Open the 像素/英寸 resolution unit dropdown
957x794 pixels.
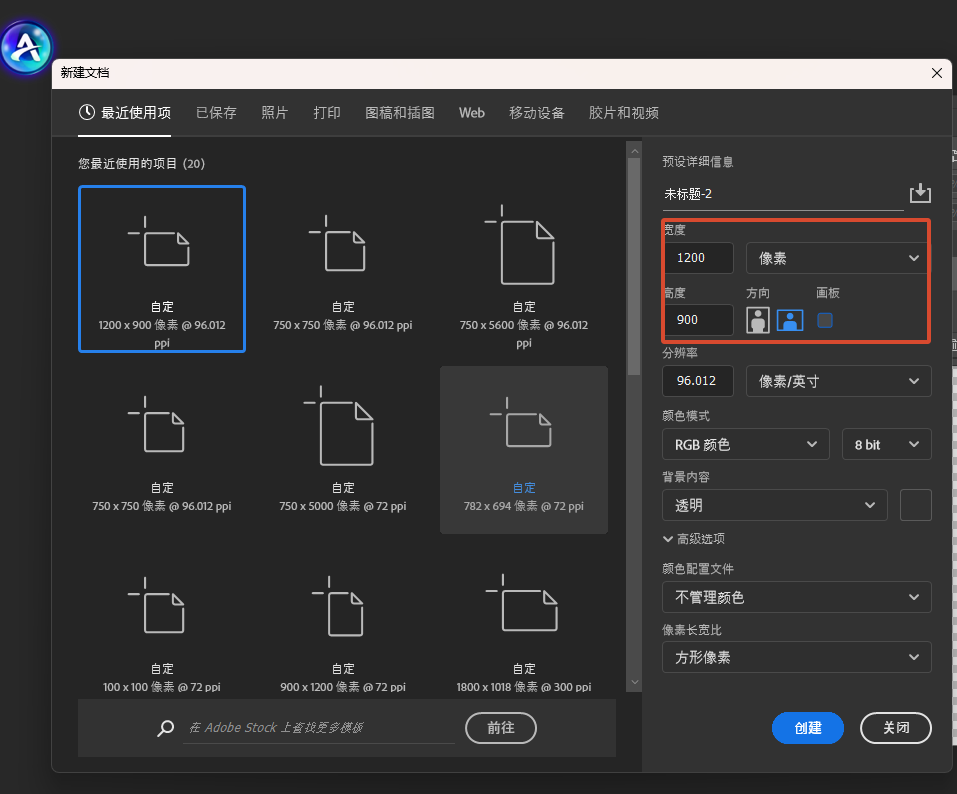[839, 381]
